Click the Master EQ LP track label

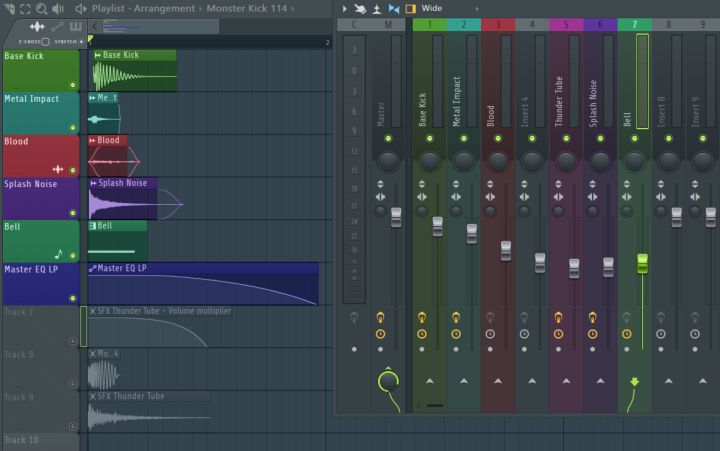tap(32, 269)
